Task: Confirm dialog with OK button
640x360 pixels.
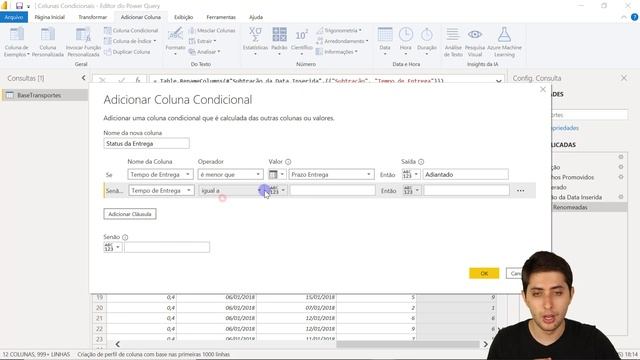Action: click(484, 273)
